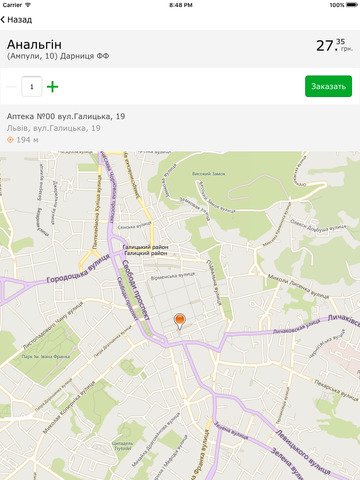Image resolution: width=360 pixels, height=480 pixels.
Task: Tap the green Заказать button
Action: [328, 86]
